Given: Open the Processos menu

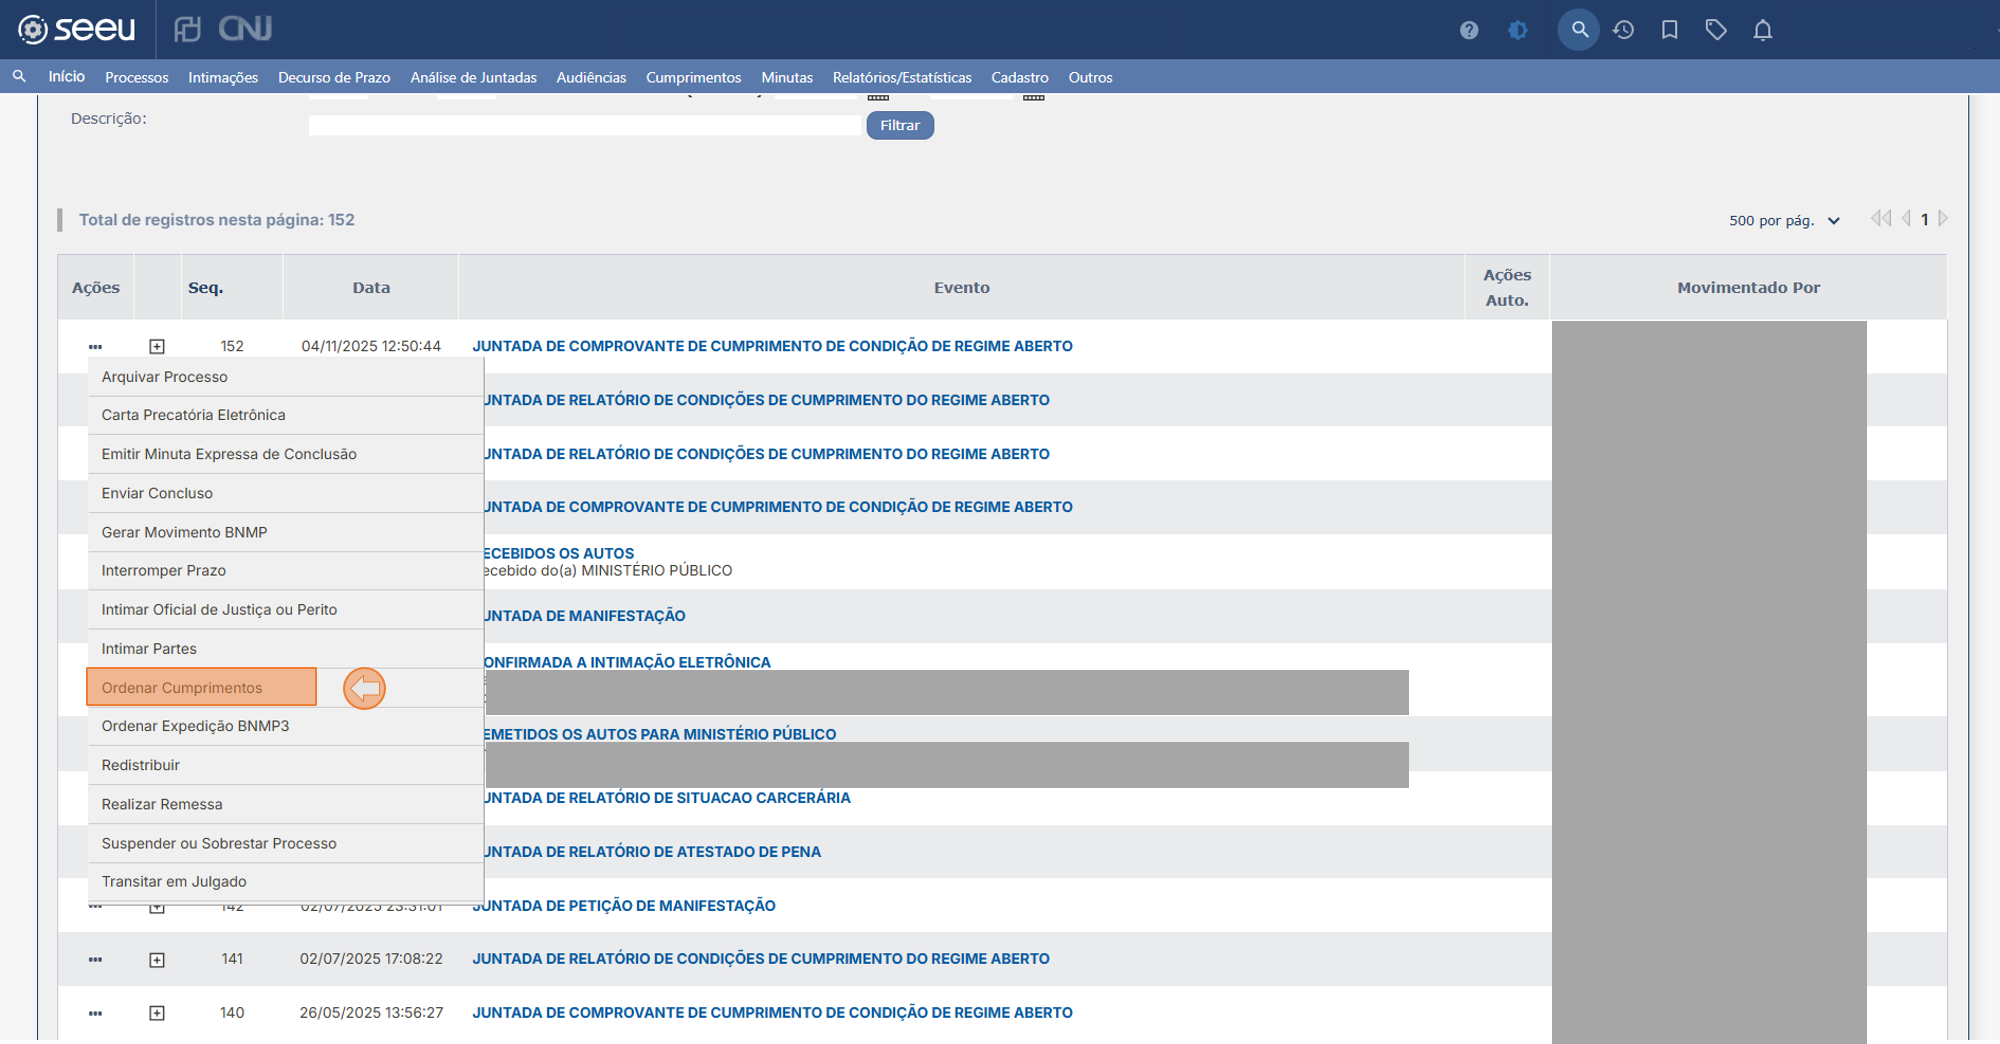Looking at the screenshot, I should [x=137, y=77].
